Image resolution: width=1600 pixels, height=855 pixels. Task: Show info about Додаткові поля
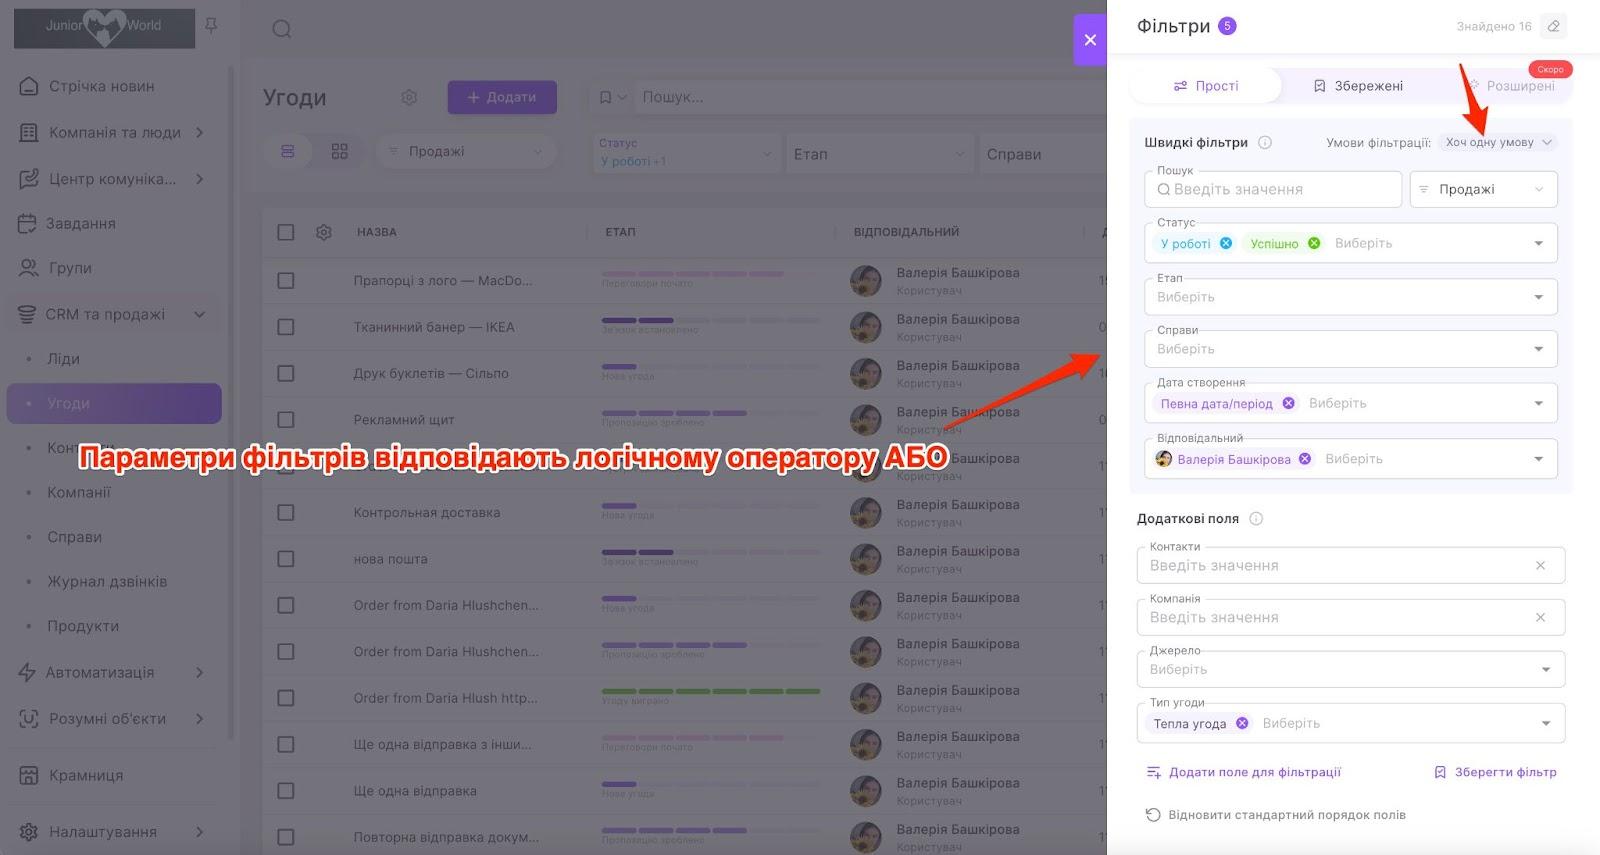tap(1256, 518)
